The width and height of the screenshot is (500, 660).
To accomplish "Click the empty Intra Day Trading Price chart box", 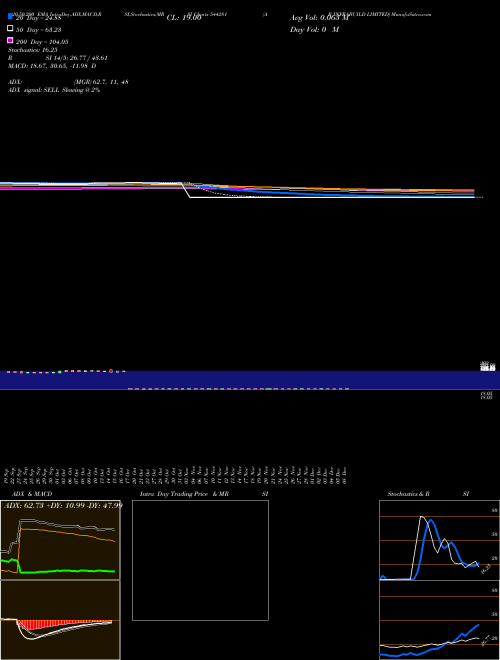I will pyautogui.click(x=200, y=560).
